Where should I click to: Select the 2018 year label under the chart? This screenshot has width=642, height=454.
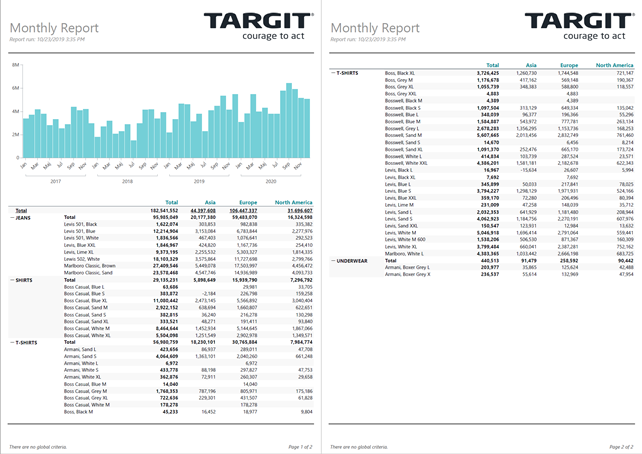click(127, 181)
